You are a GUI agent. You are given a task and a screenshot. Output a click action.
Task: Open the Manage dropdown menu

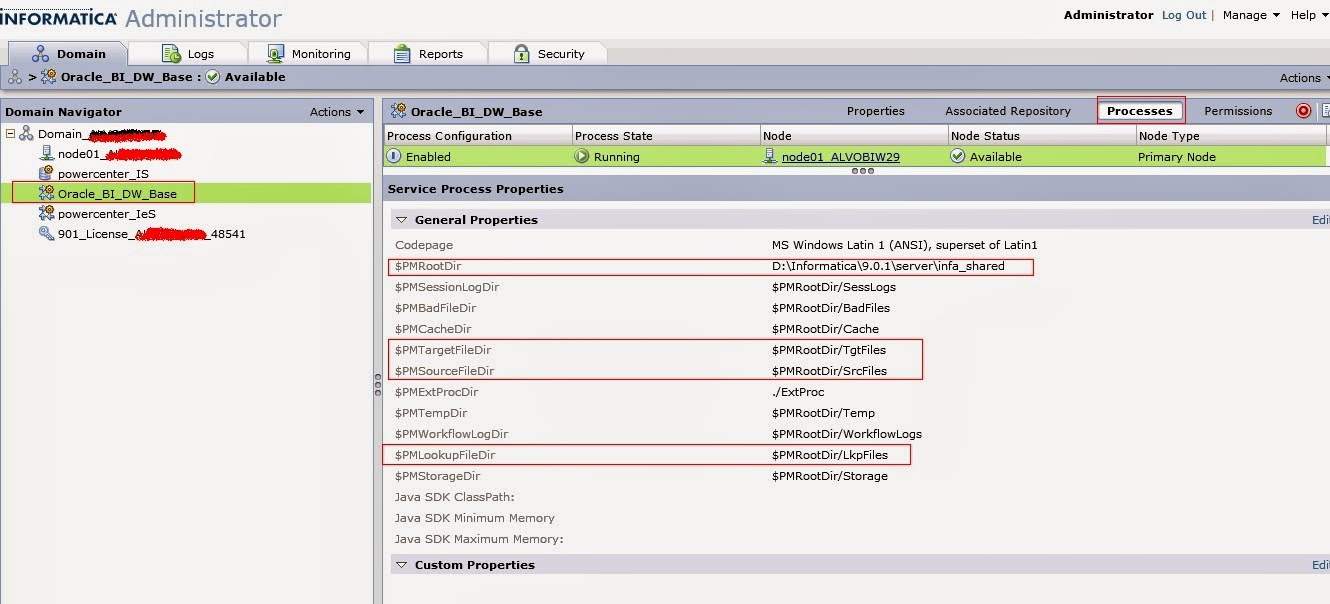(1251, 15)
